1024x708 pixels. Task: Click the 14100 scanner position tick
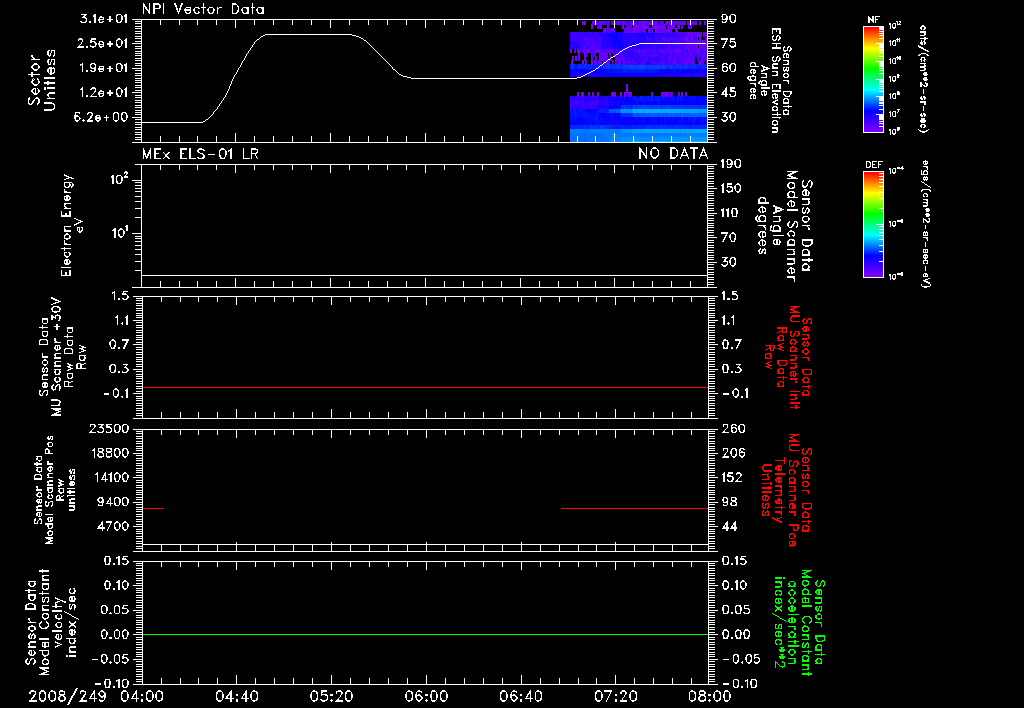pos(108,477)
